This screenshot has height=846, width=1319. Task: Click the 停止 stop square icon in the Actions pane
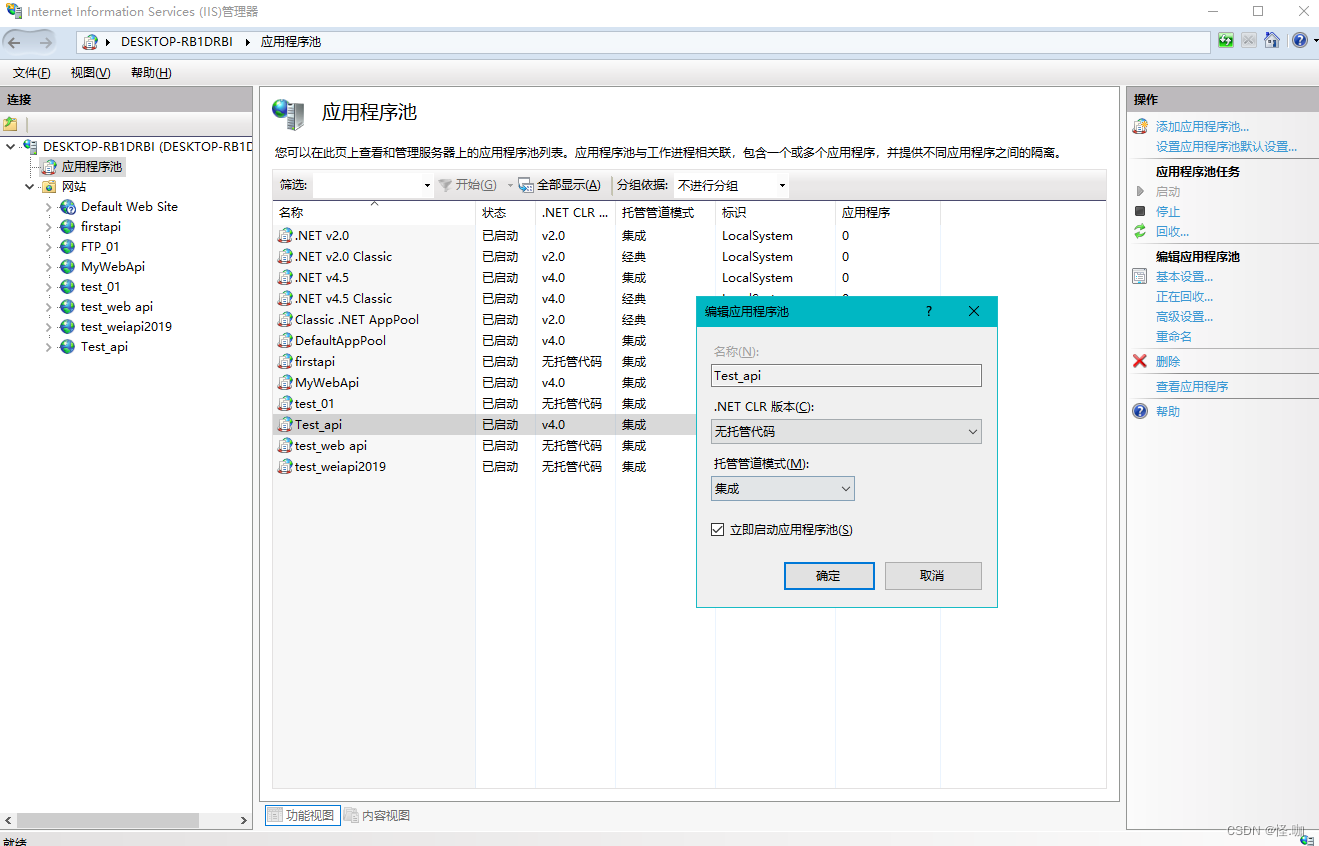(1140, 211)
